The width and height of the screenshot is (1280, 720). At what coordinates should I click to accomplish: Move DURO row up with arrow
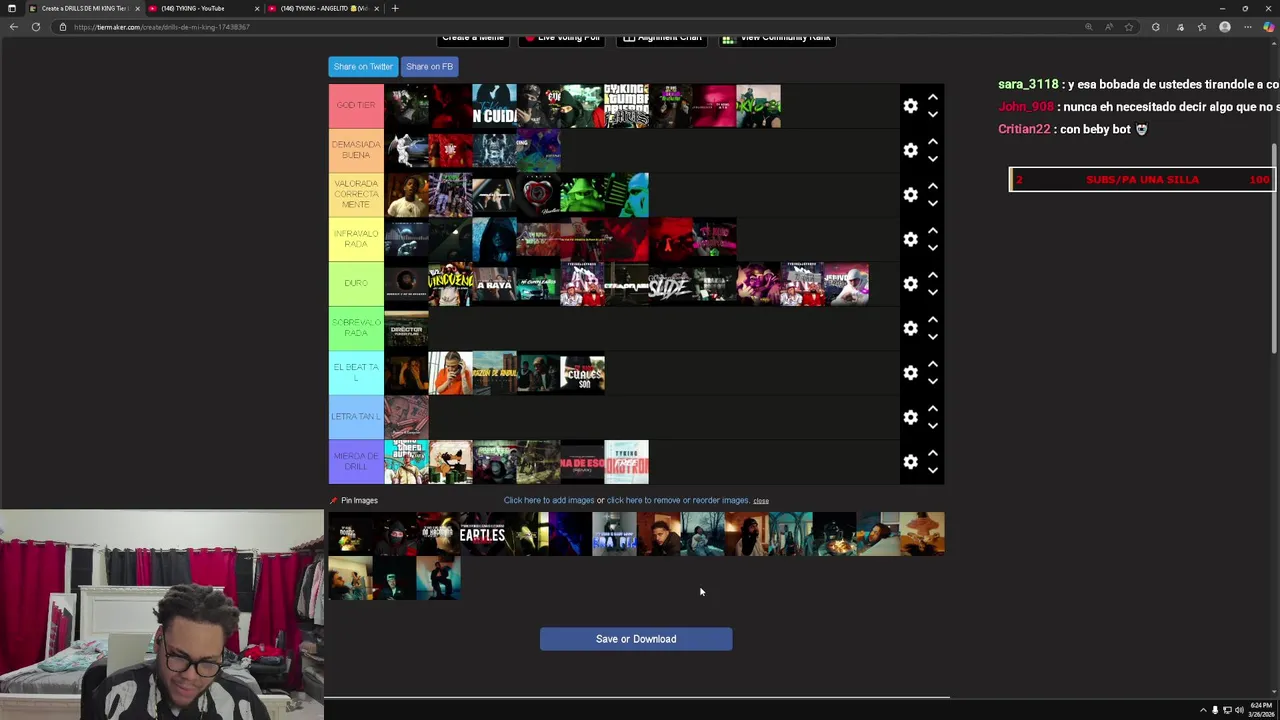[932, 275]
